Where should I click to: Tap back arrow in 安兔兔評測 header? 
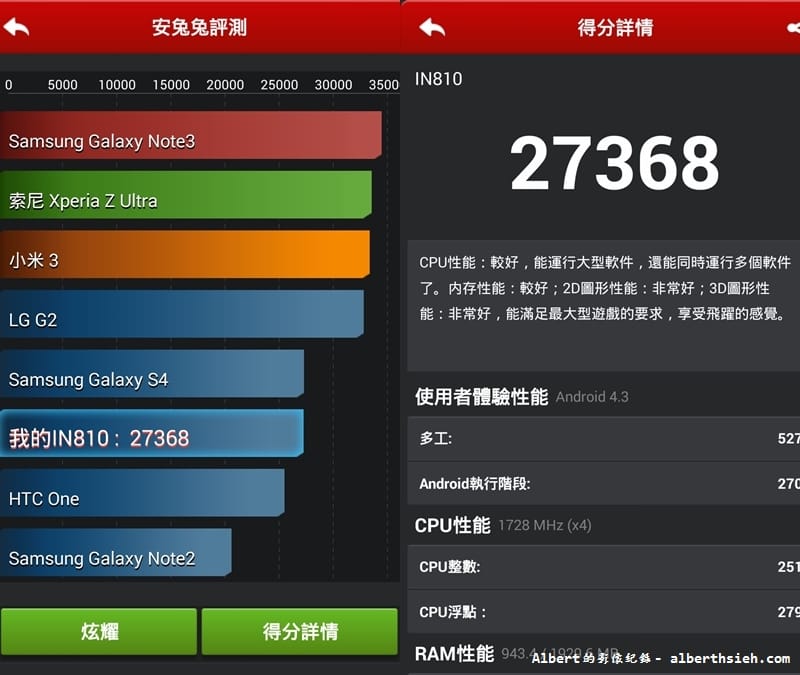tap(16, 28)
